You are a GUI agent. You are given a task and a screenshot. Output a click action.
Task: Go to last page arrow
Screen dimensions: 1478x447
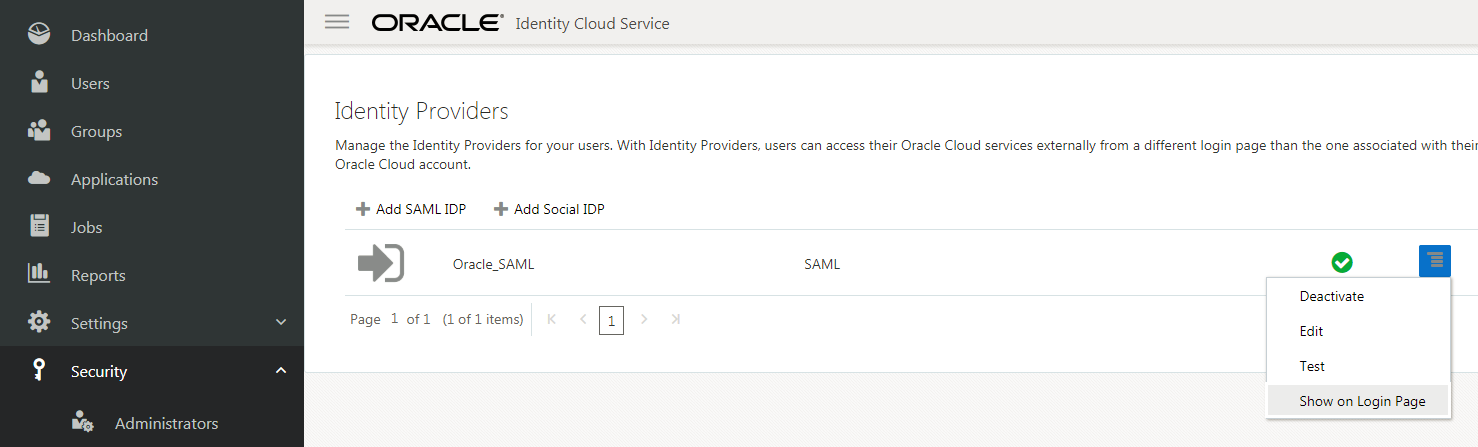[x=676, y=319]
